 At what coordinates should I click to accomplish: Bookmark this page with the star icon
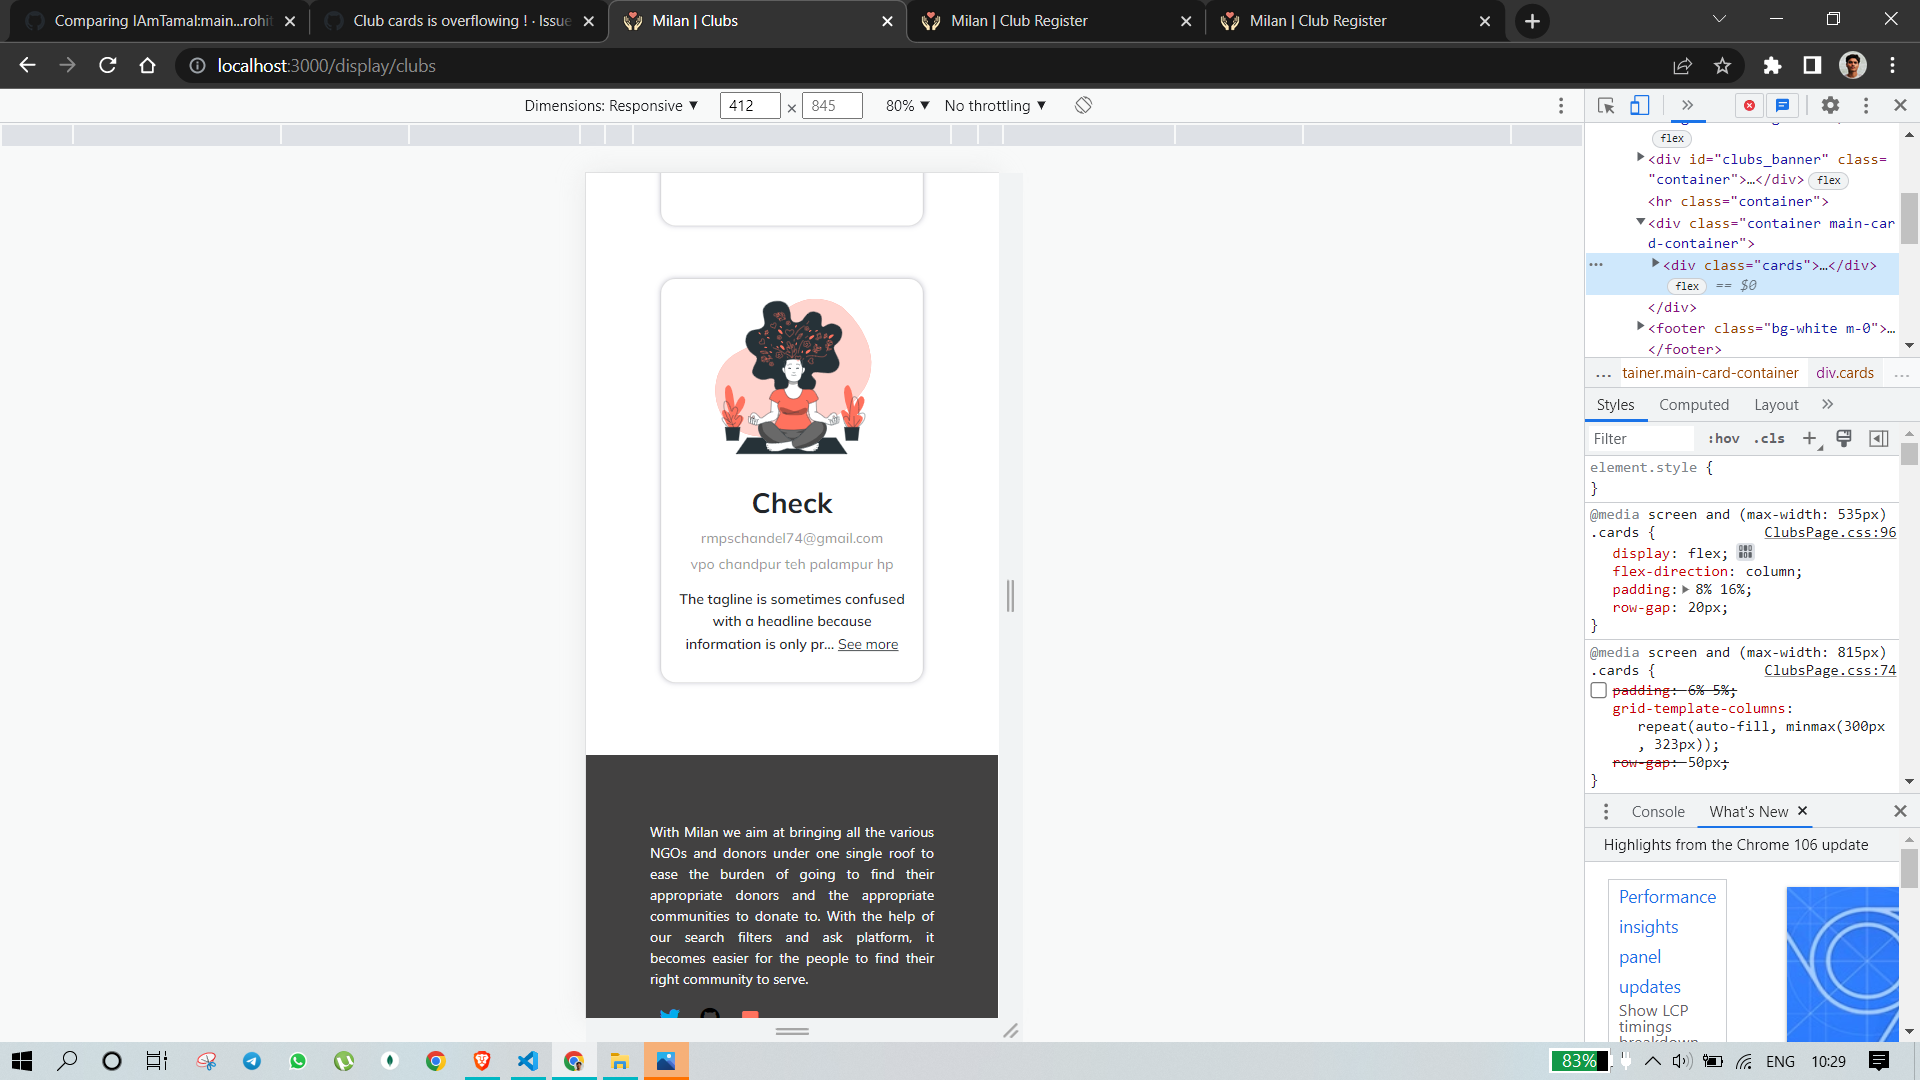coord(1722,66)
